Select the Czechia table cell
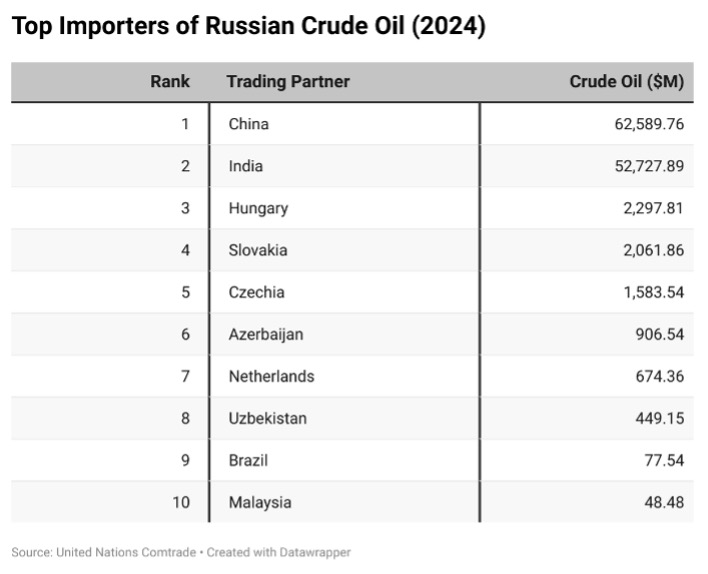Viewport: 708px width, 574px height. click(x=256, y=292)
